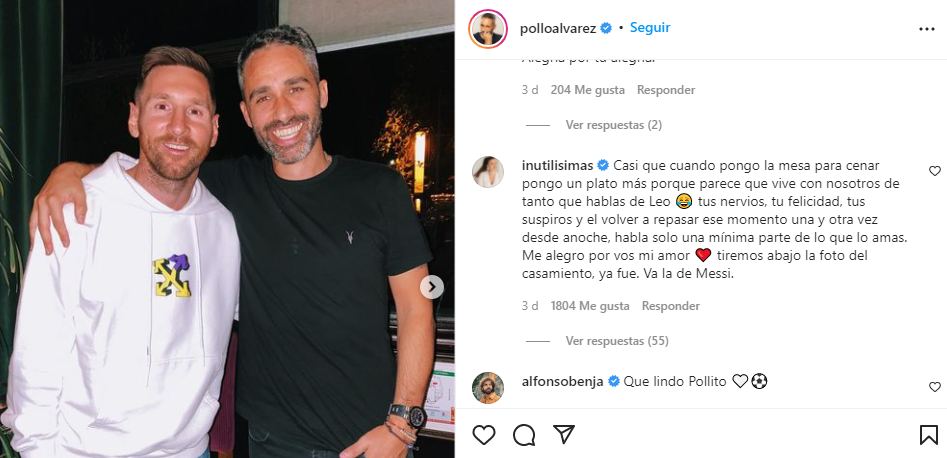This screenshot has height=458, width=947.
Task: Share the post via paper plane icon
Action: (x=563, y=434)
